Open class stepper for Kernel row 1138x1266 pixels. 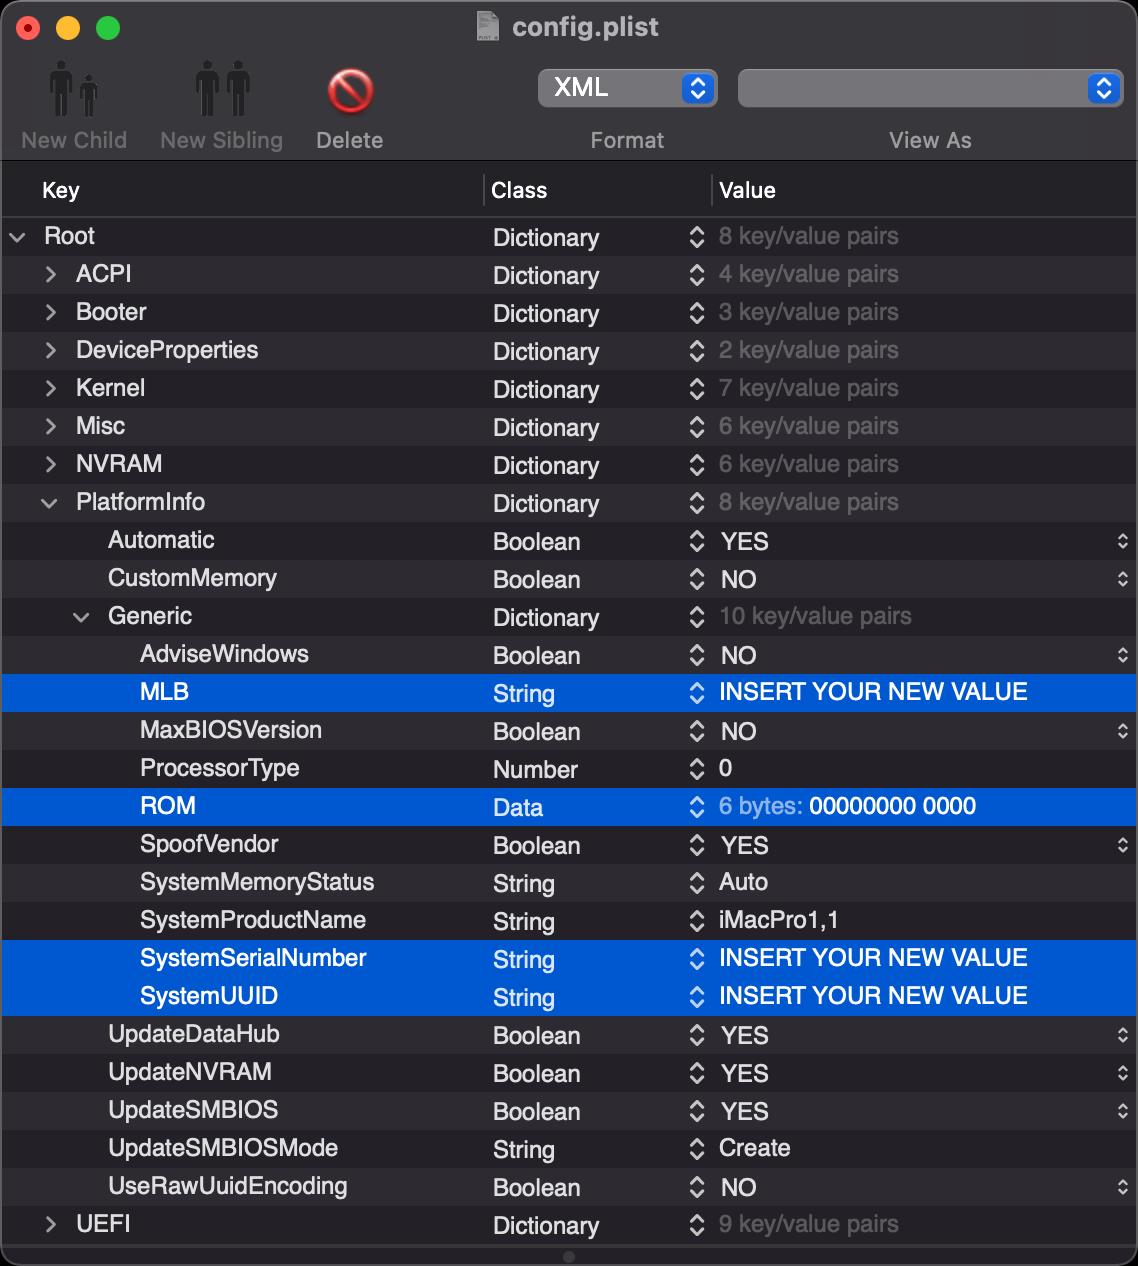[697, 389]
